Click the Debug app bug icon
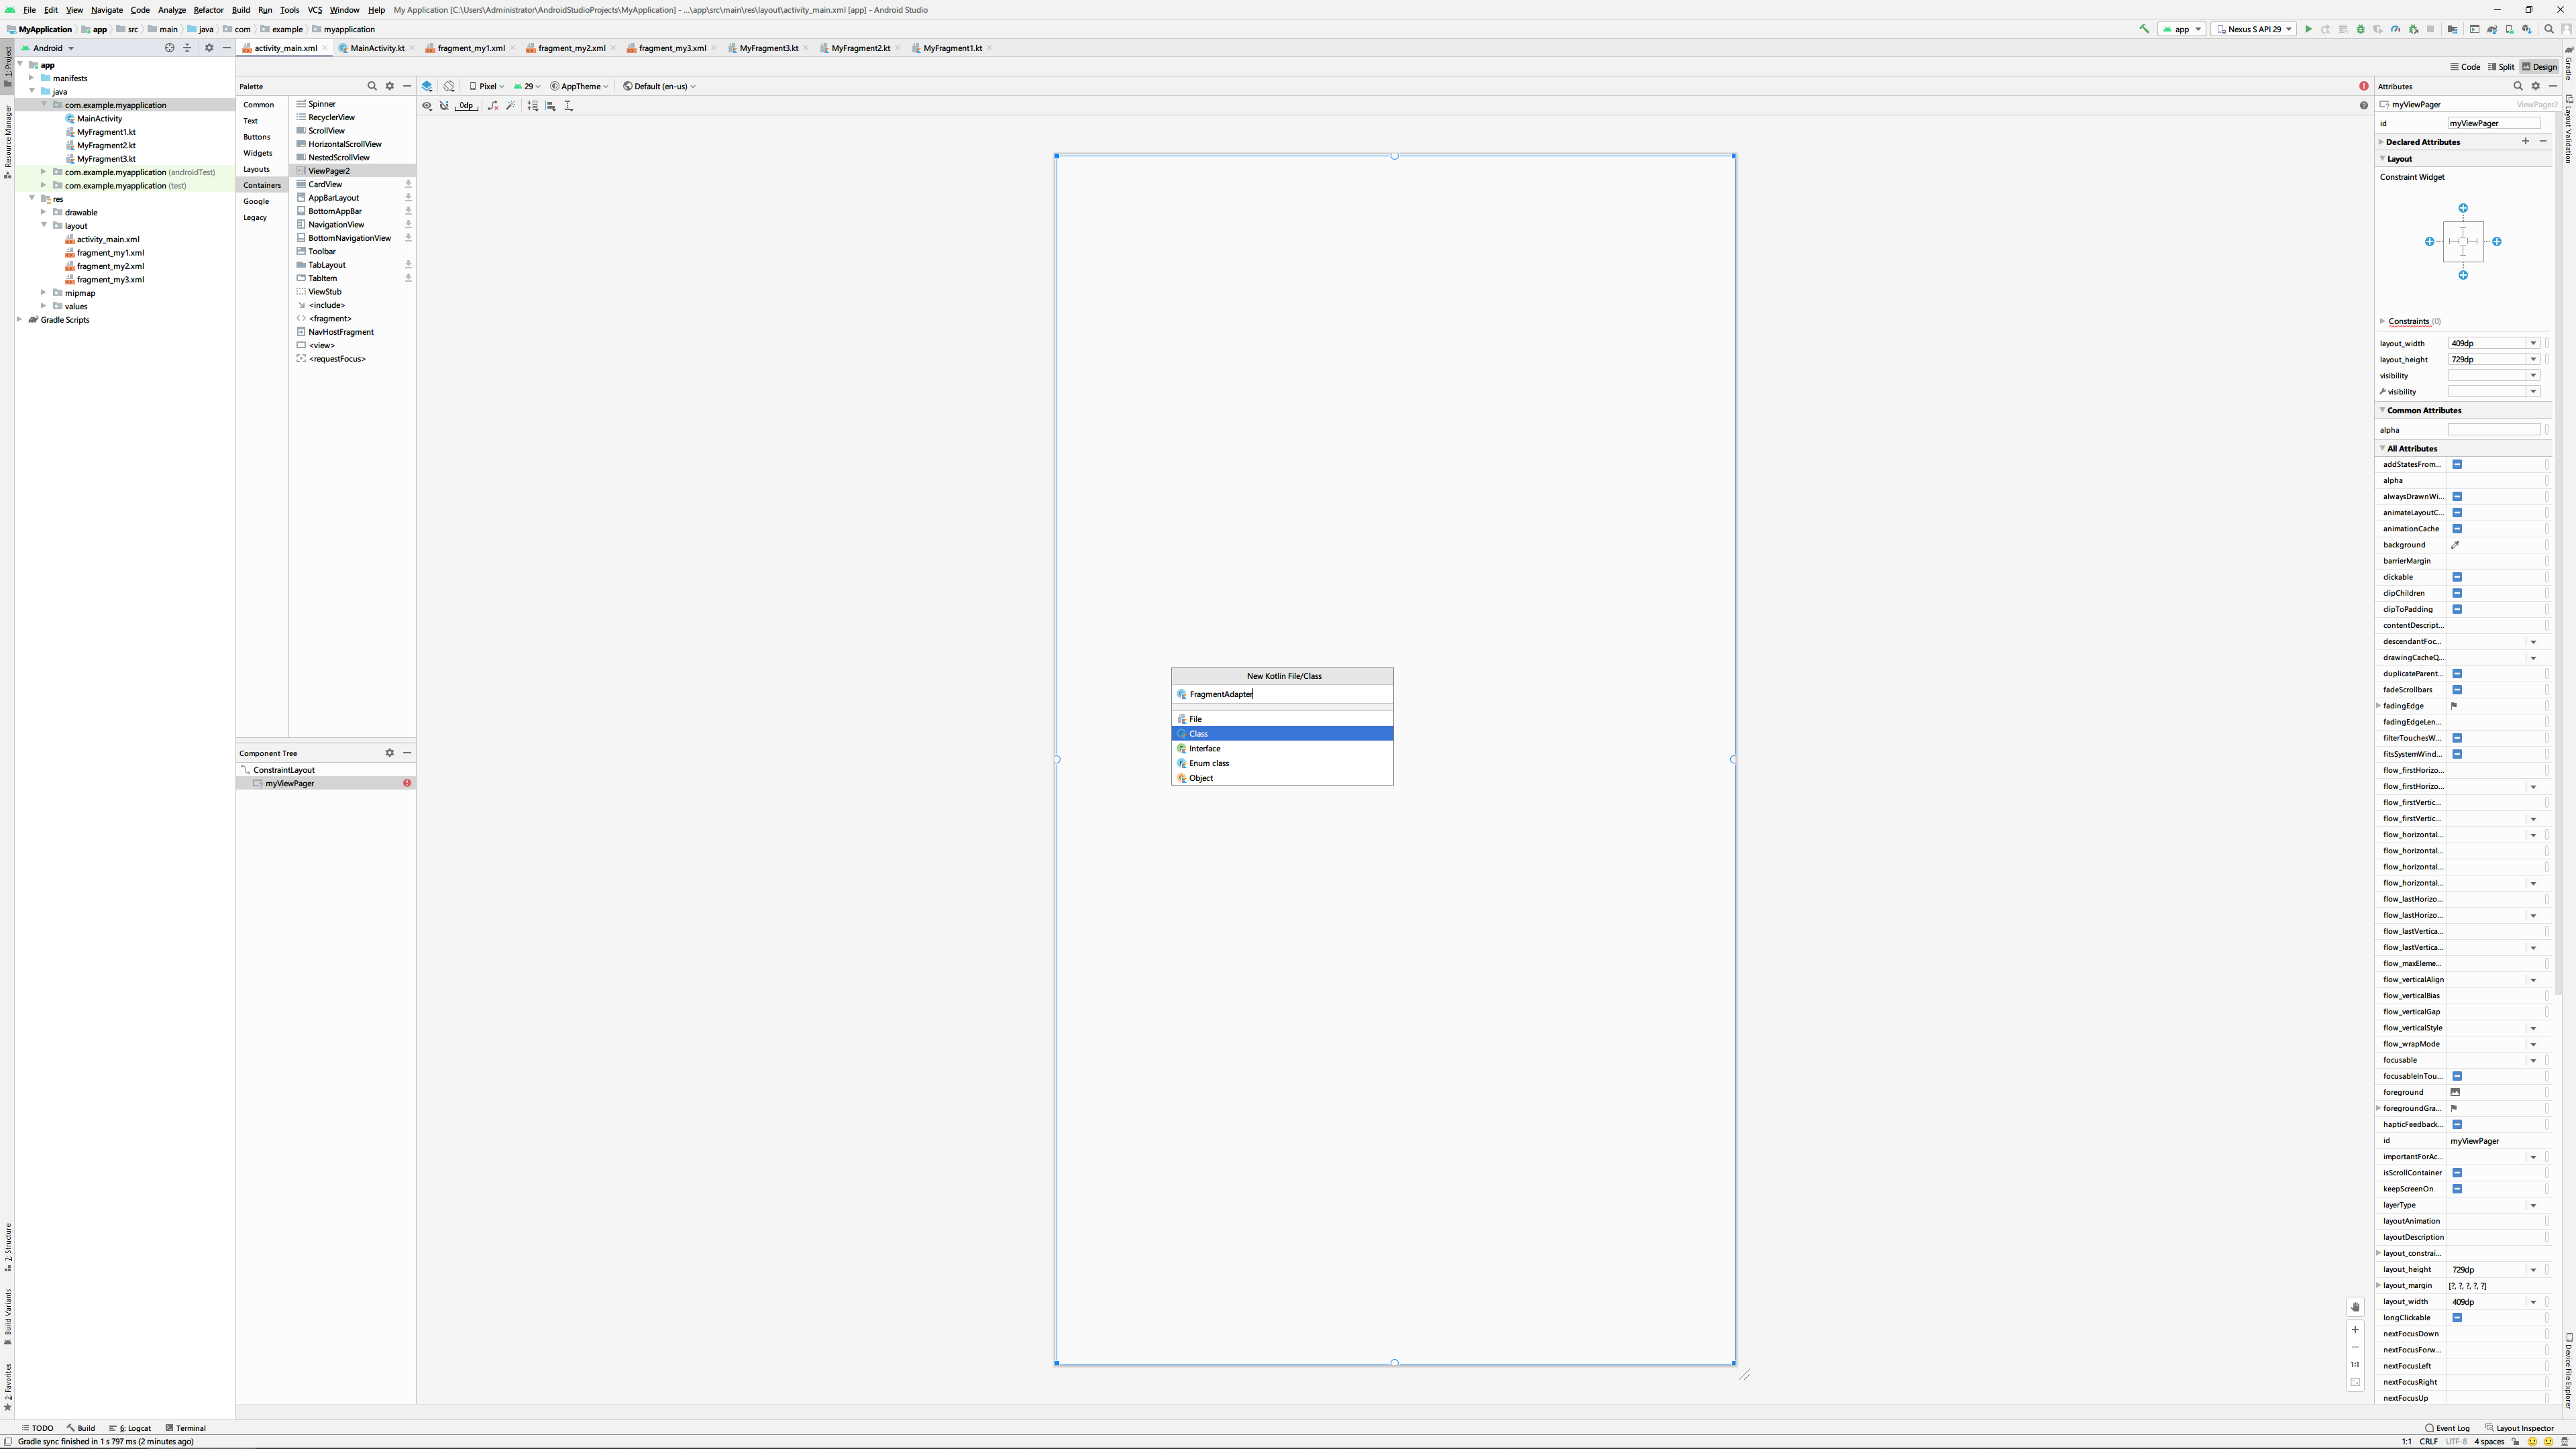The width and height of the screenshot is (2576, 1449). (2360, 29)
